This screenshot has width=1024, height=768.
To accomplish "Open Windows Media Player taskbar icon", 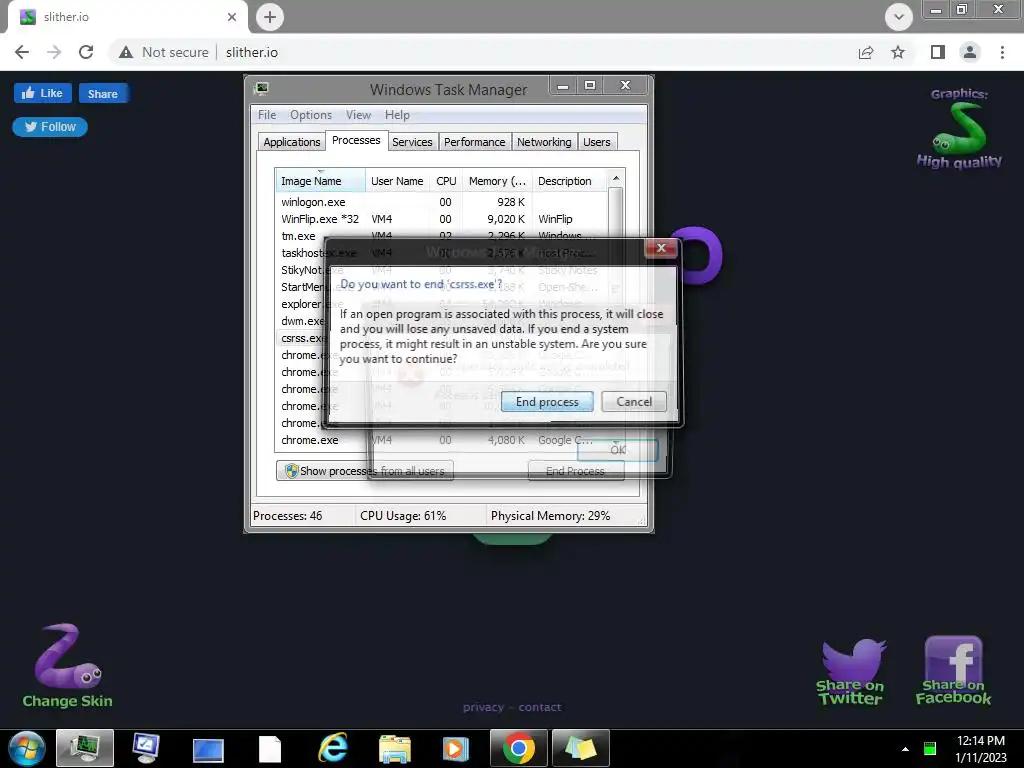I will [456, 748].
